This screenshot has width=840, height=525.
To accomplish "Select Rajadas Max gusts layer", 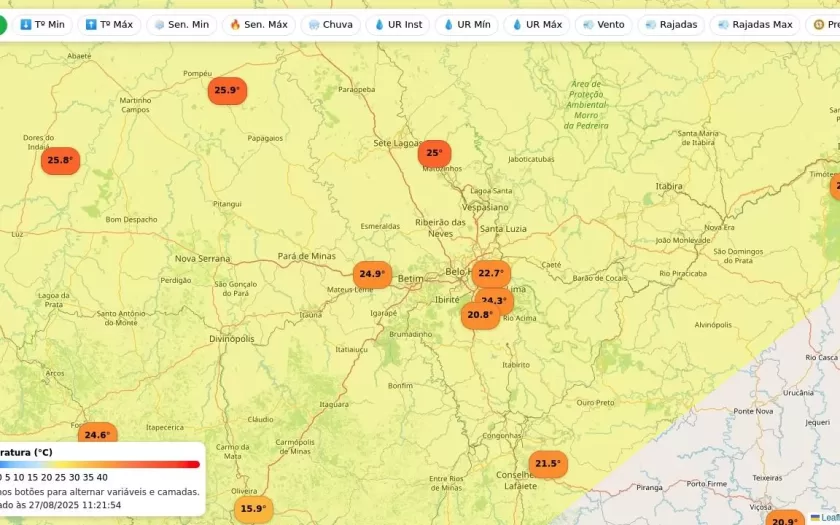I will 754,25.
